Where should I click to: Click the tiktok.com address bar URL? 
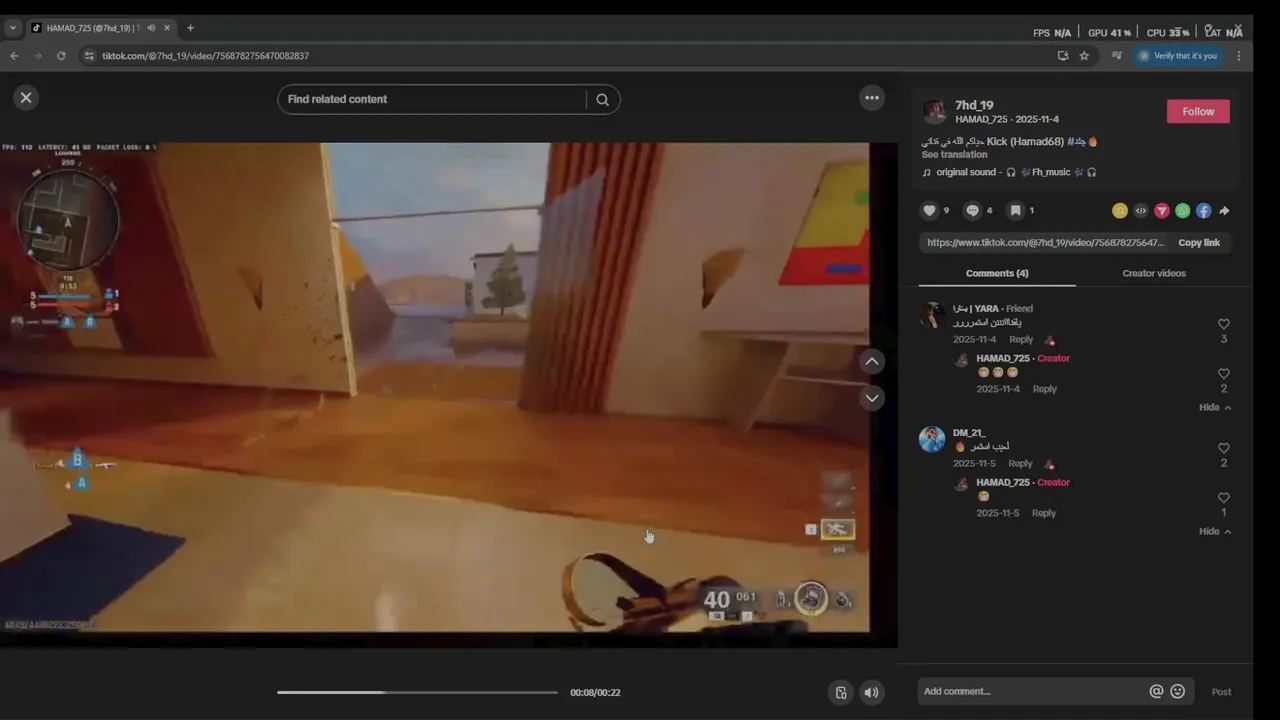coord(205,56)
